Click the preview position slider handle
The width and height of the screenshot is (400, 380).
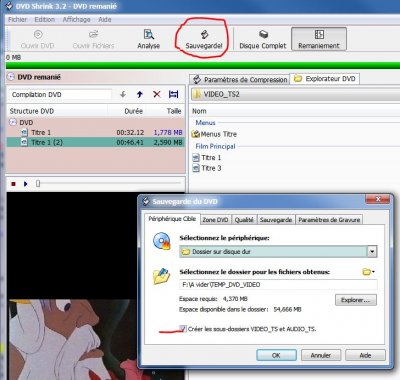click(x=38, y=184)
